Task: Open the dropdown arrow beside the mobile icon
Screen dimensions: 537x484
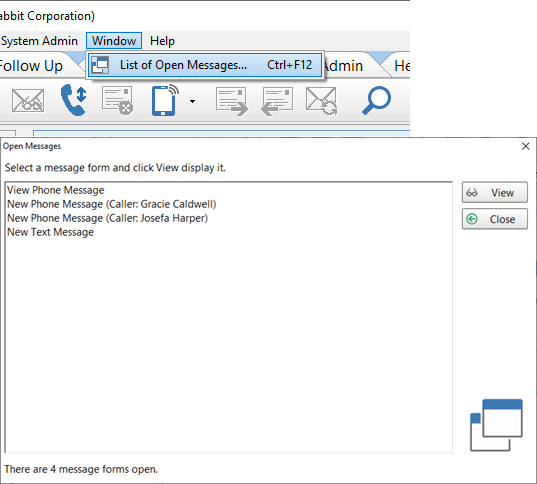Action: [192, 101]
